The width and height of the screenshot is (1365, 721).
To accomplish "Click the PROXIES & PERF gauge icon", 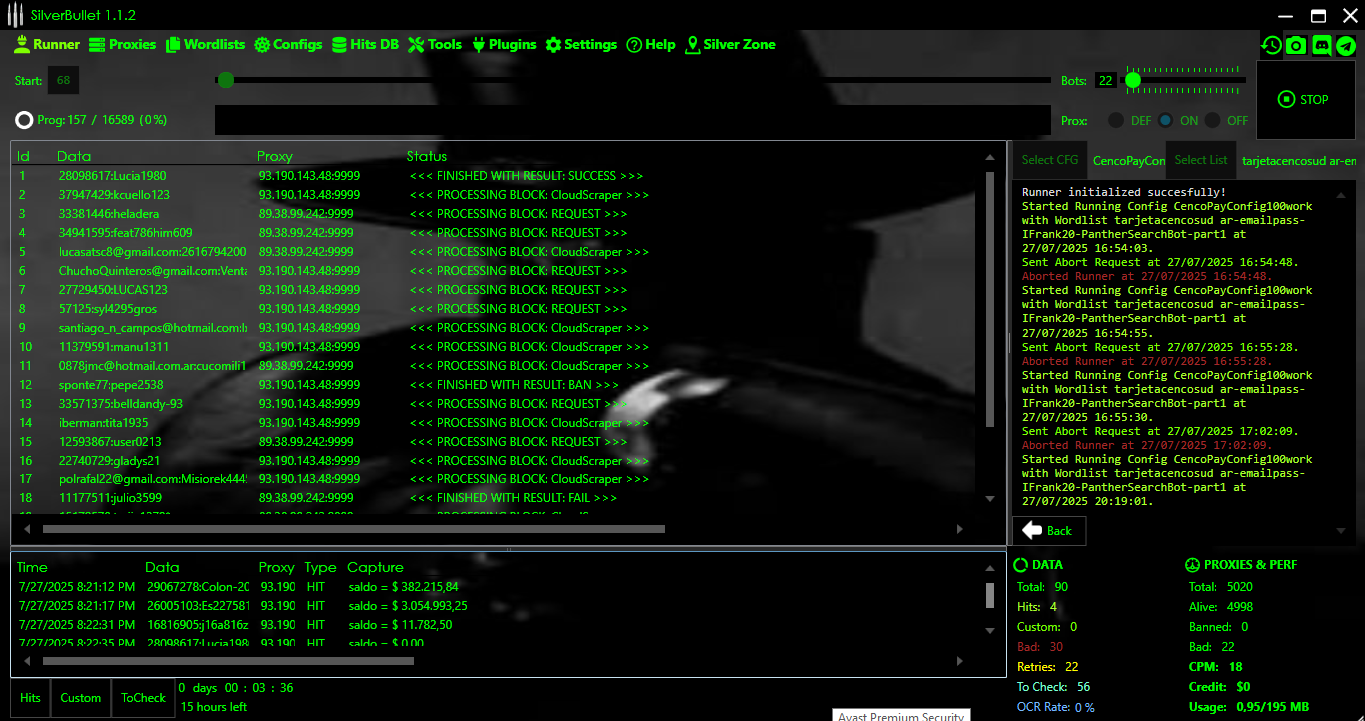I will point(1192,565).
